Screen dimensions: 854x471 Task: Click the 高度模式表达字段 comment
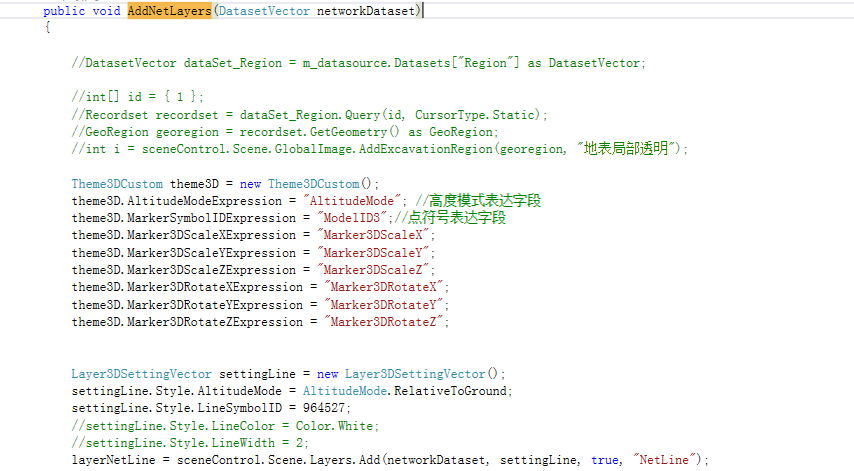coord(478,201)
